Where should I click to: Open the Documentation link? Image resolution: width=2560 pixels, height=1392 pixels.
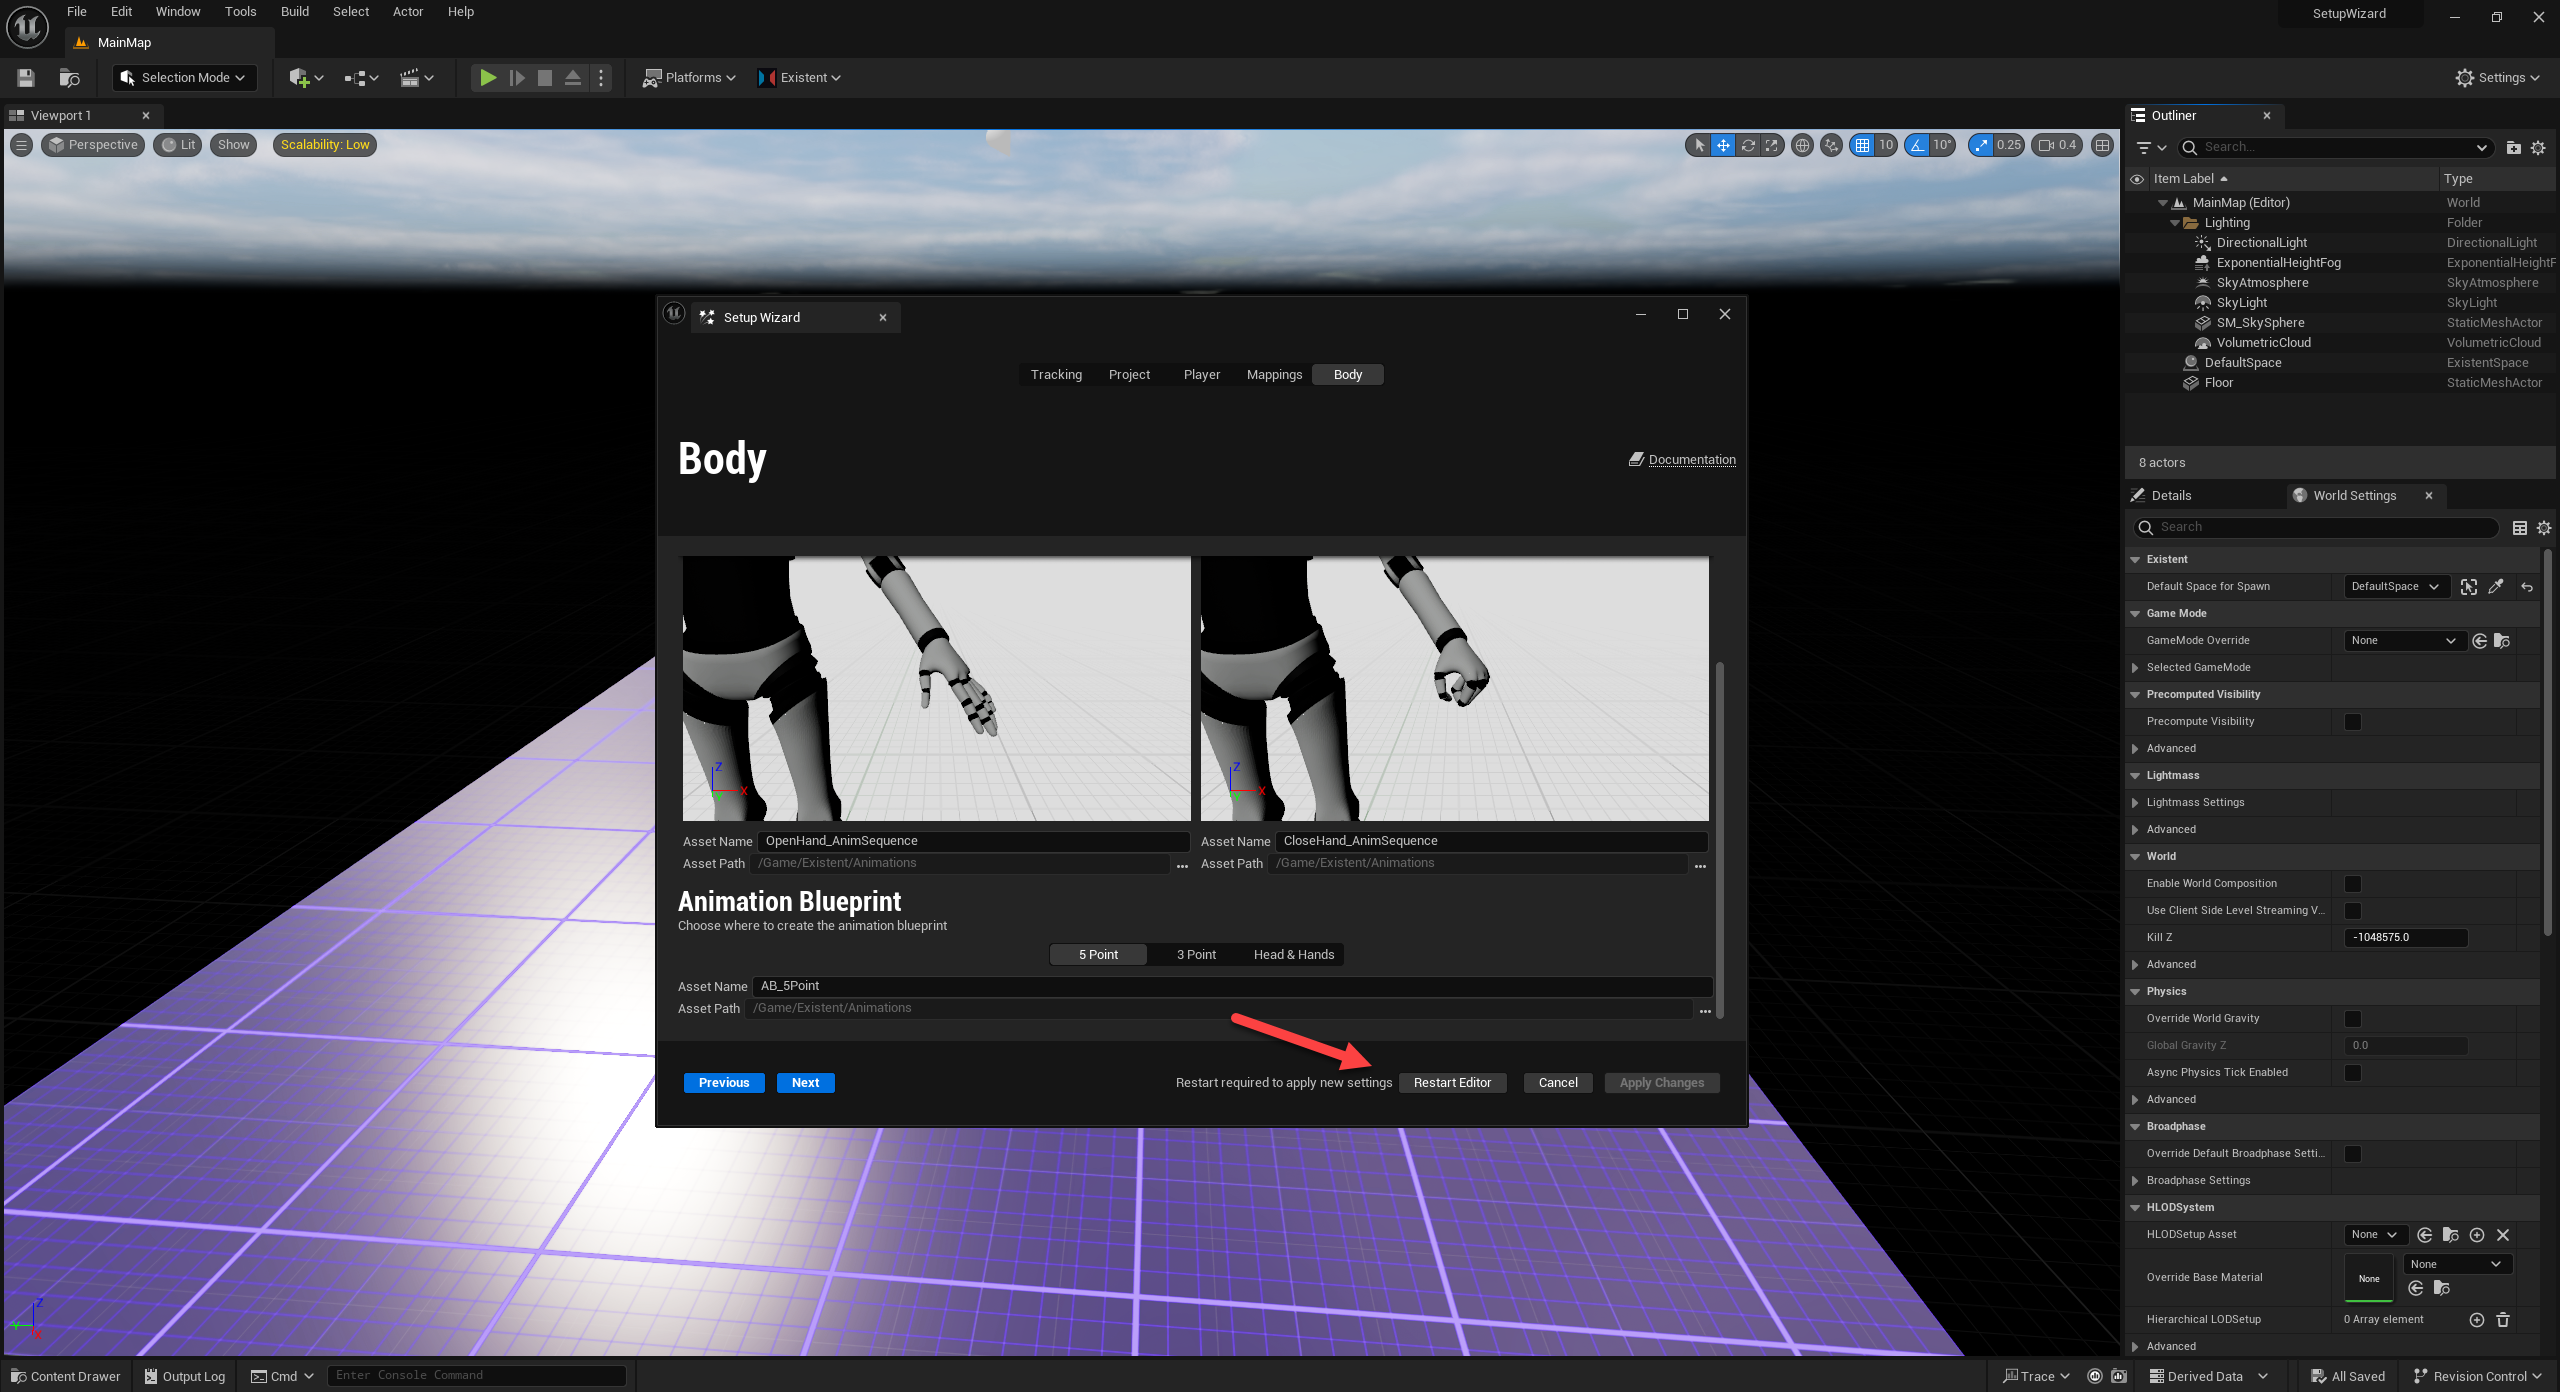1691,460
